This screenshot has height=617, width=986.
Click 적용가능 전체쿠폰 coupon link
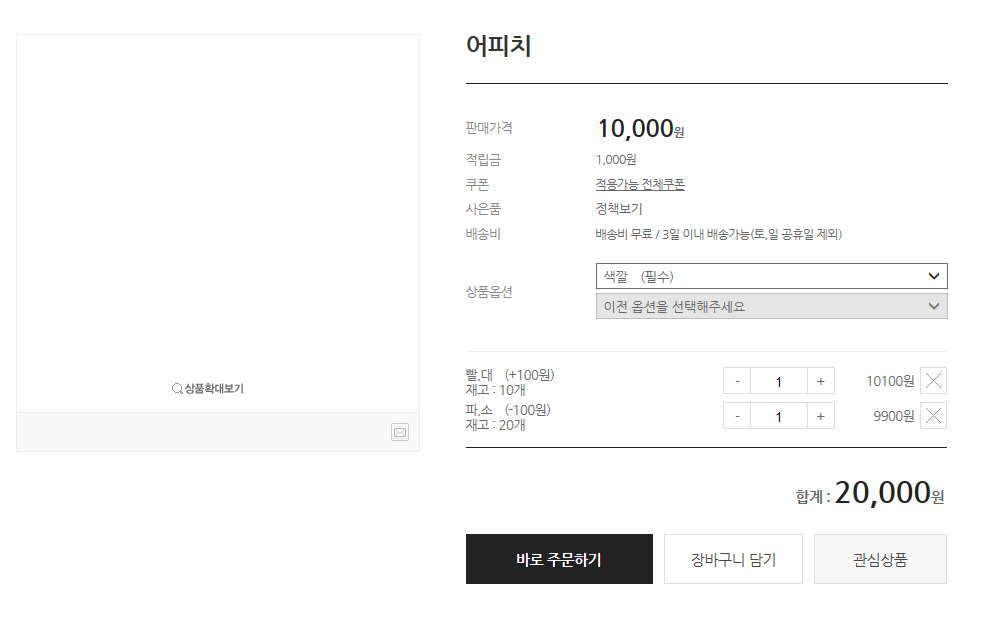click(x=640, y=184)
